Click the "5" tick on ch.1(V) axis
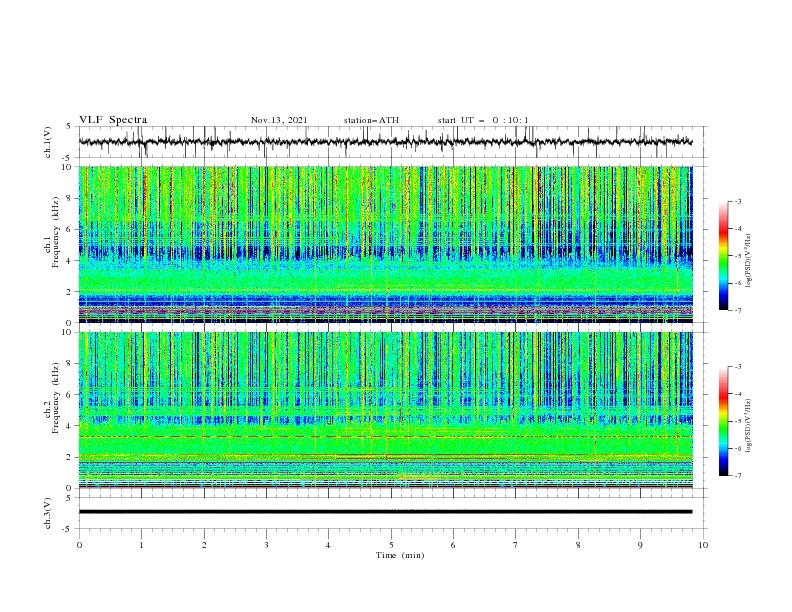Screen dimensions: 792x612 pos(69,127)
